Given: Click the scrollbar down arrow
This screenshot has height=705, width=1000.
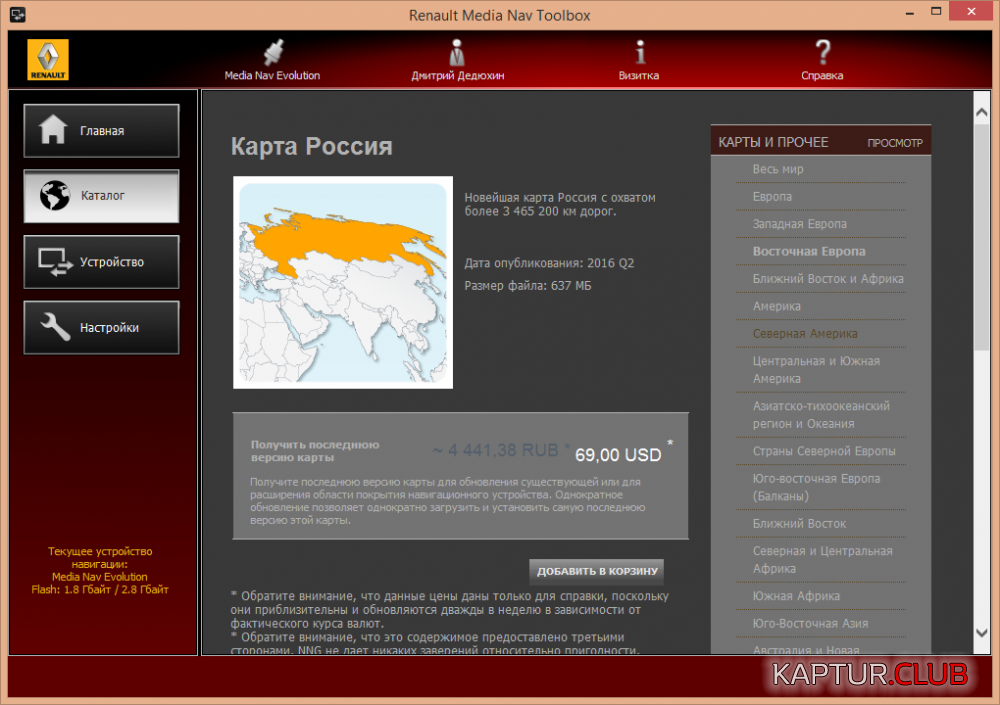Looking at the screenshot, I should [x=982, y=633].
